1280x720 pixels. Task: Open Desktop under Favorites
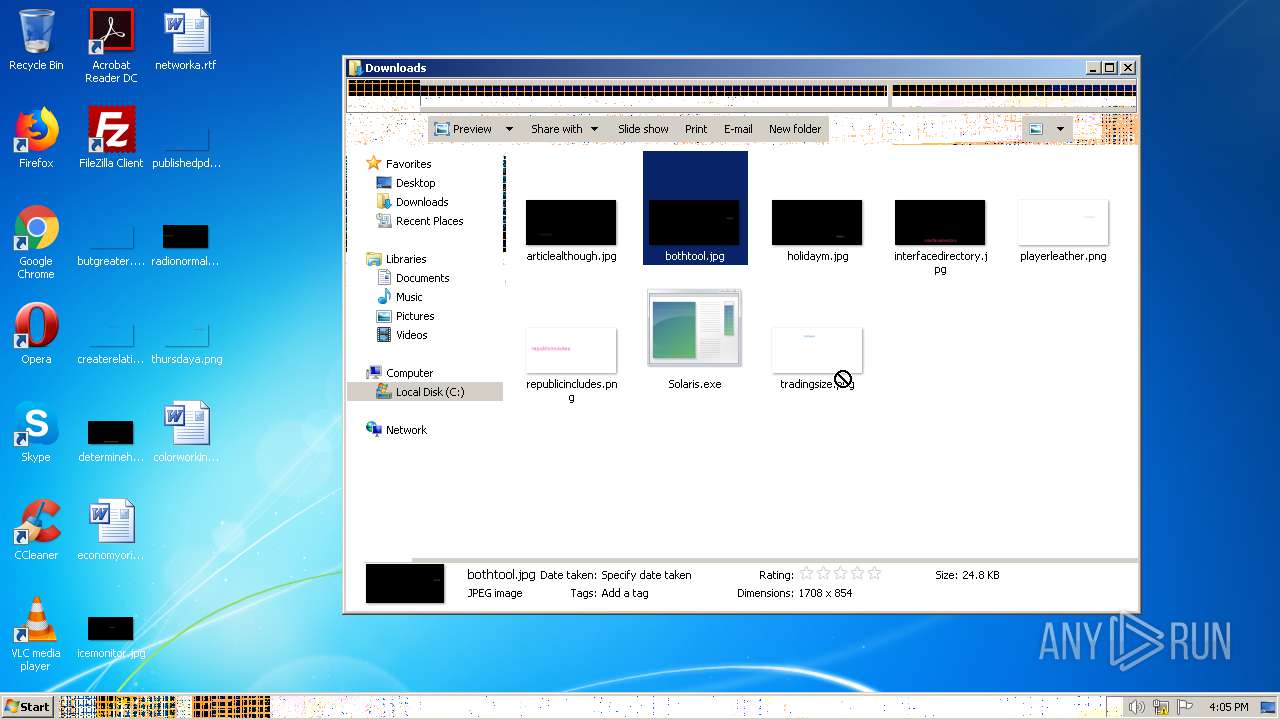[x=415, y=183]
